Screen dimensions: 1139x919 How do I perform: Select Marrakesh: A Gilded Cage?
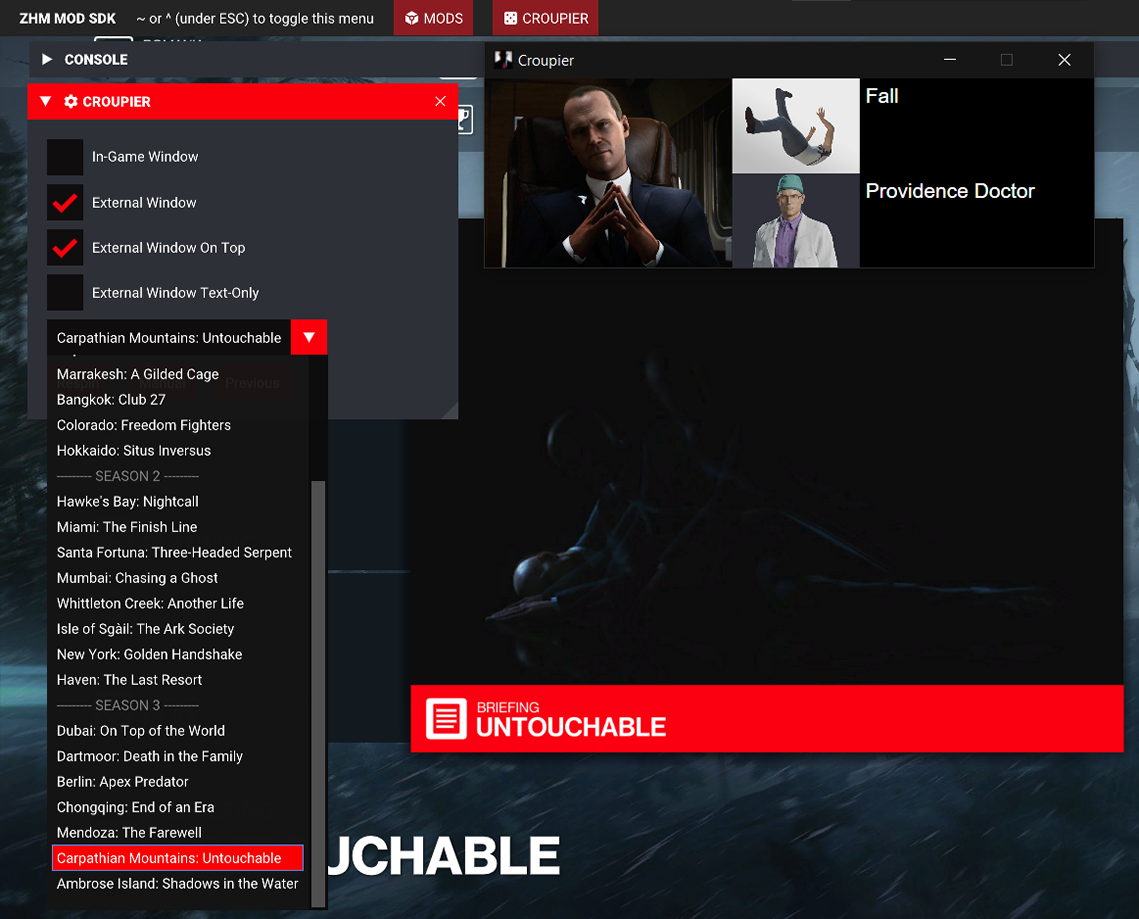137,374
